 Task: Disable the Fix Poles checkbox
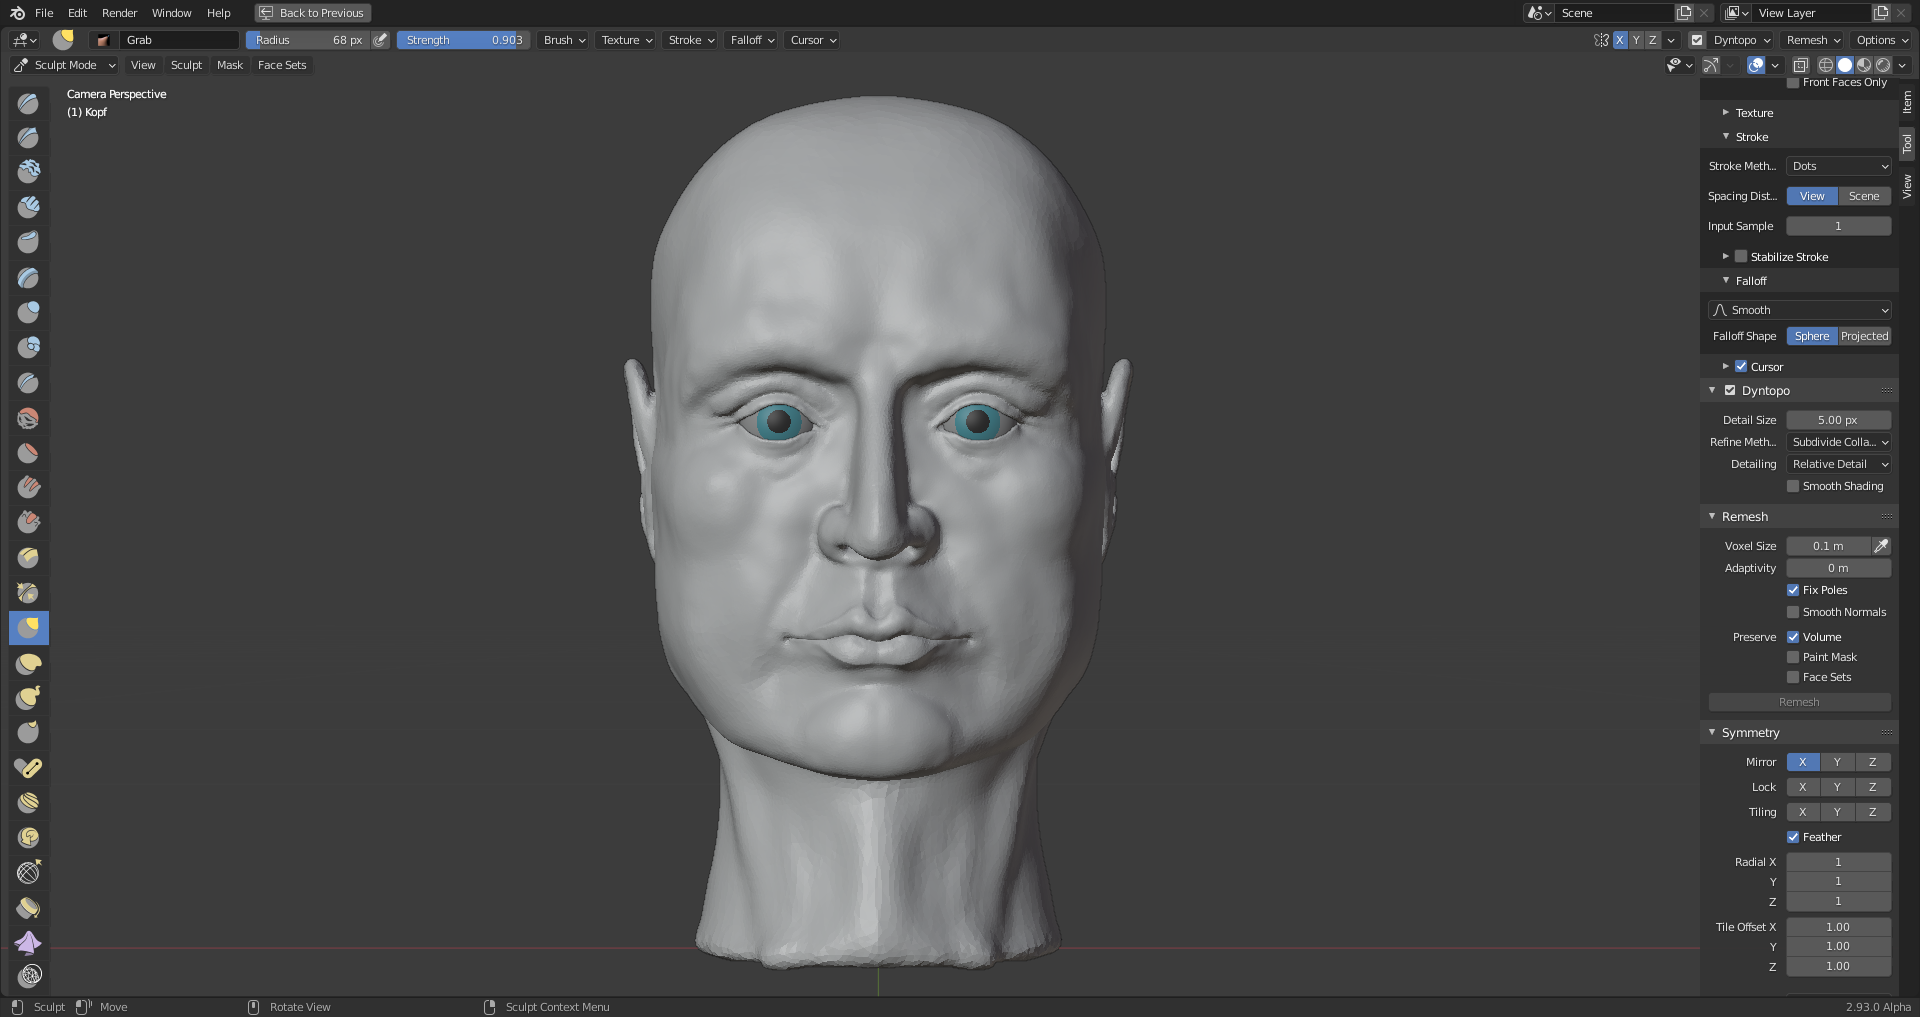pos(1793,590)
